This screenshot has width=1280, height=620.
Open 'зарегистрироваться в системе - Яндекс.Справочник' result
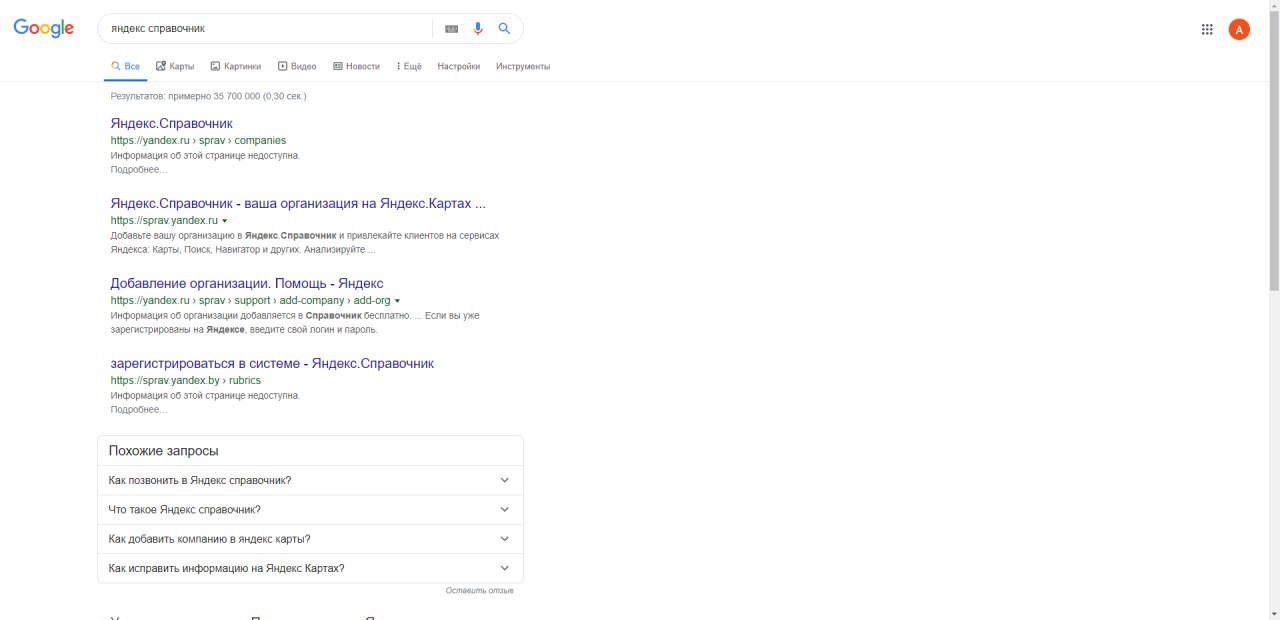[272, 363]
